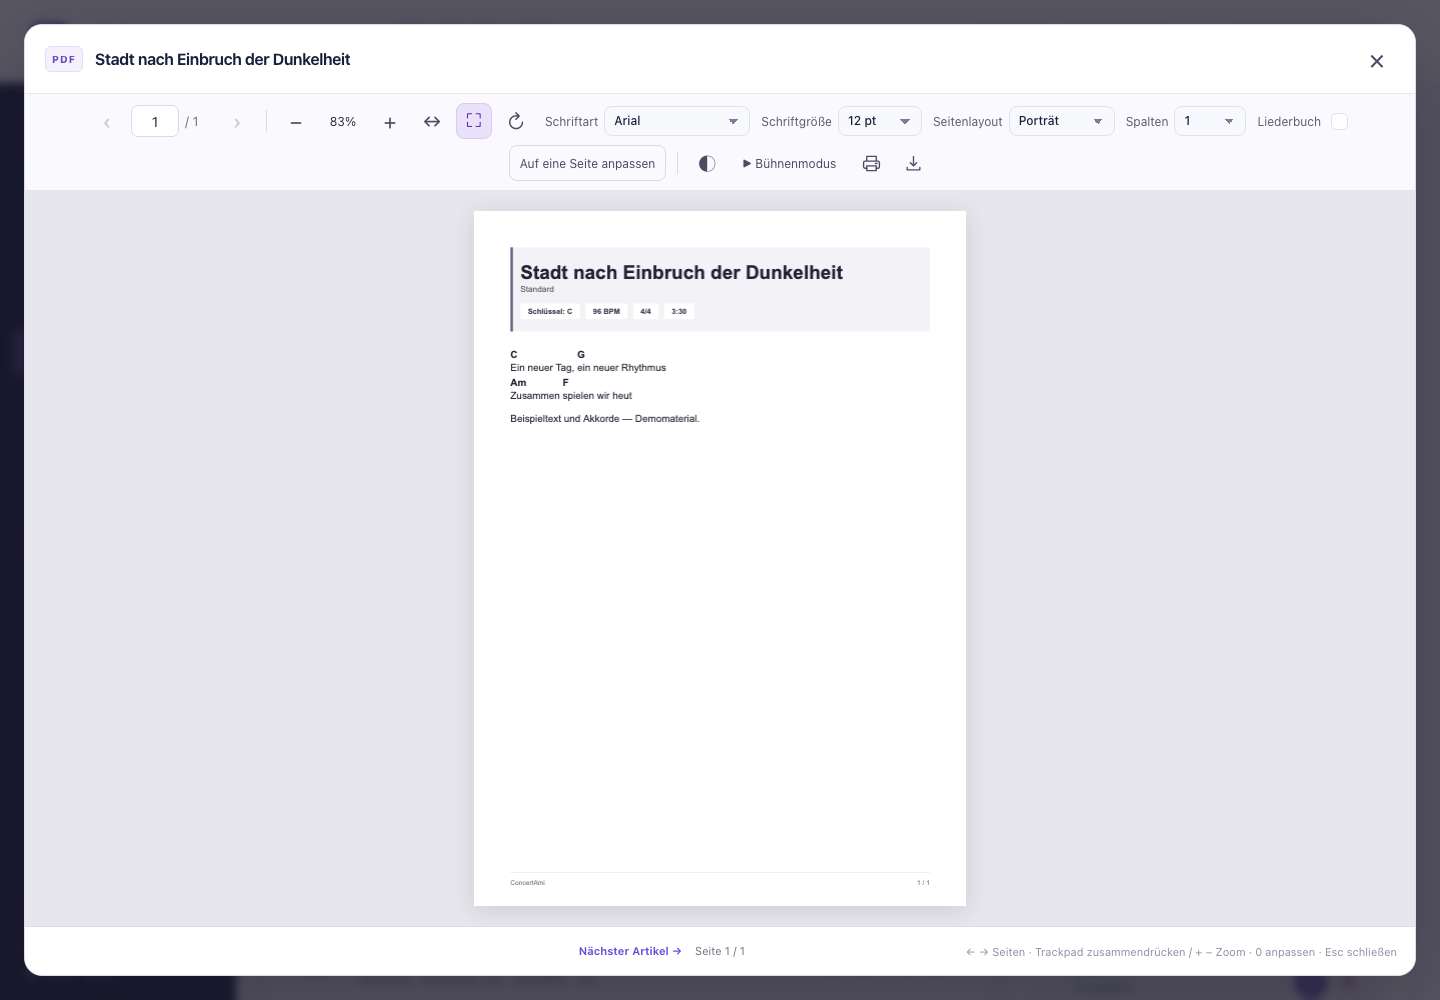The width and height of the screenshot is (1440, 1000).
Task: Zoom out with the minus icon
Action: click(296, 122)
